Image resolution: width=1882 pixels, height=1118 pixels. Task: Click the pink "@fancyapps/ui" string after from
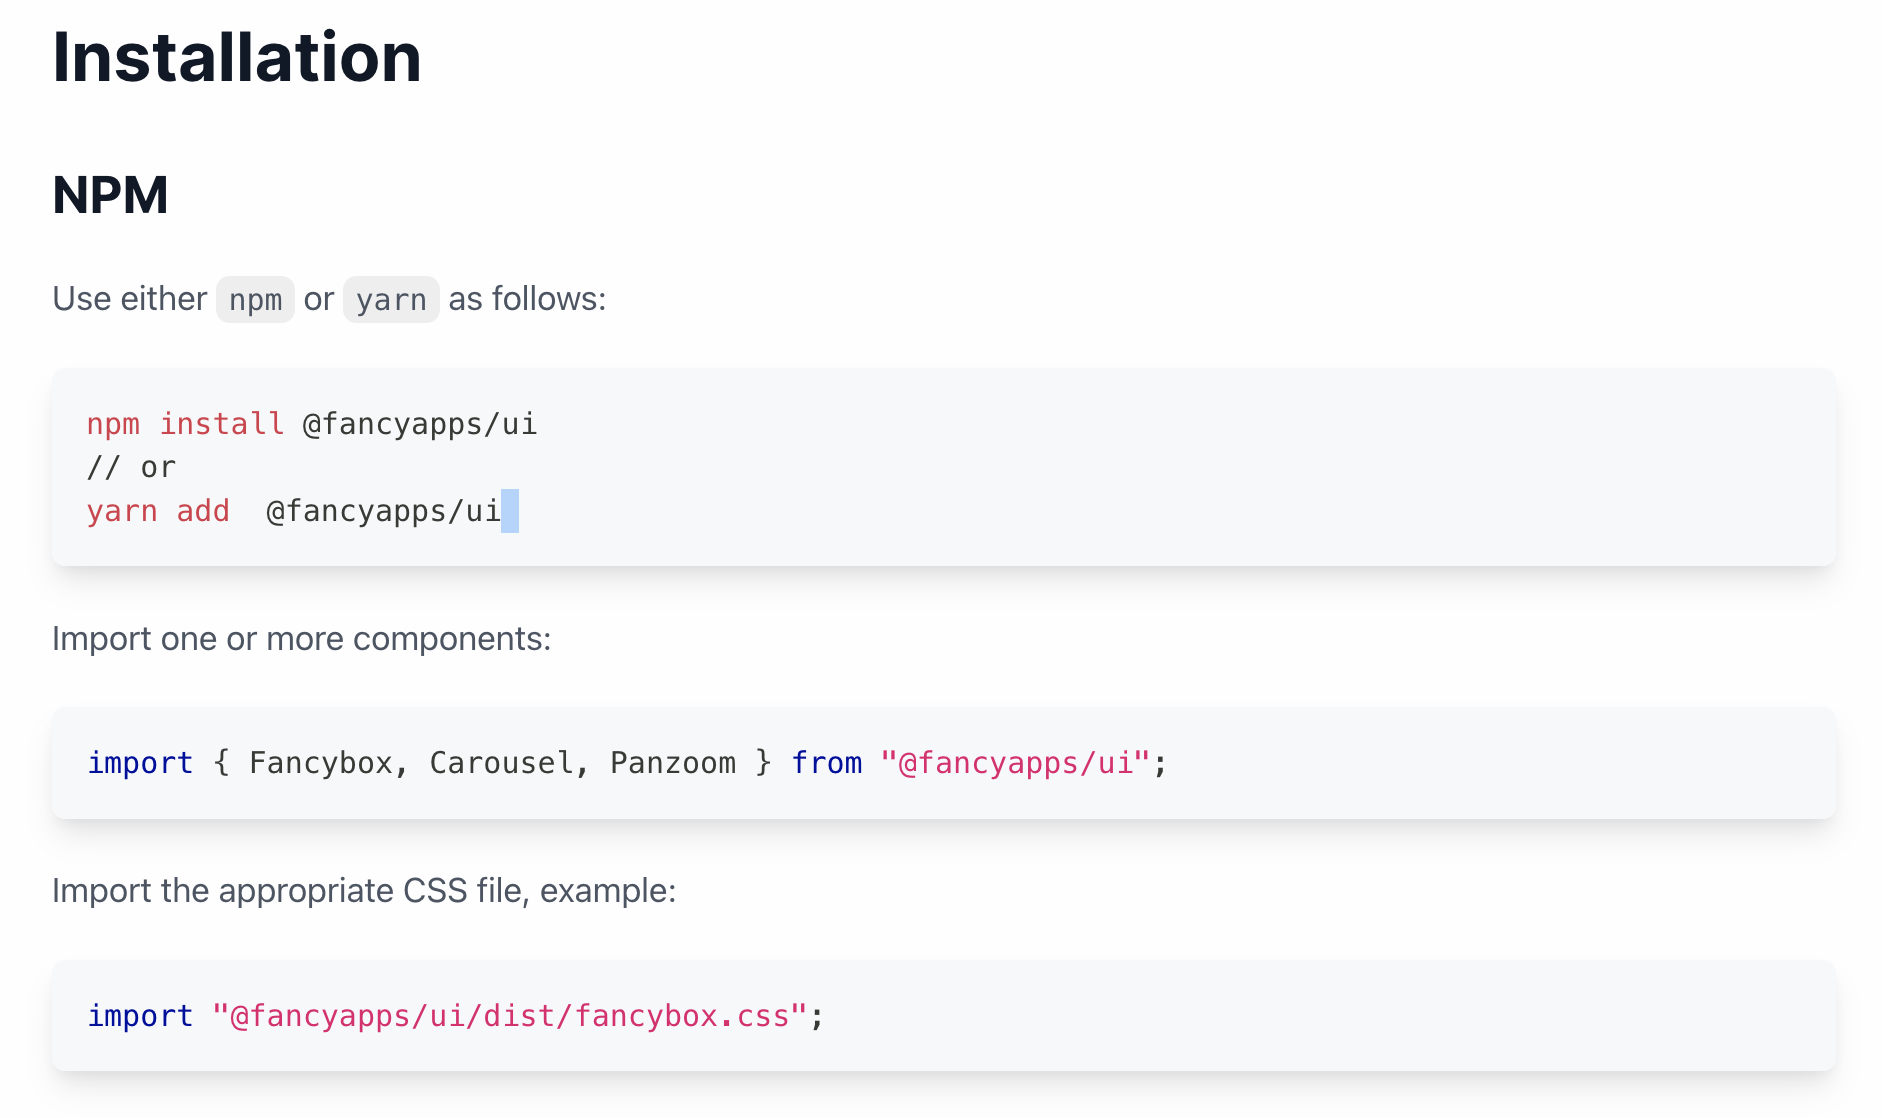1015,763
